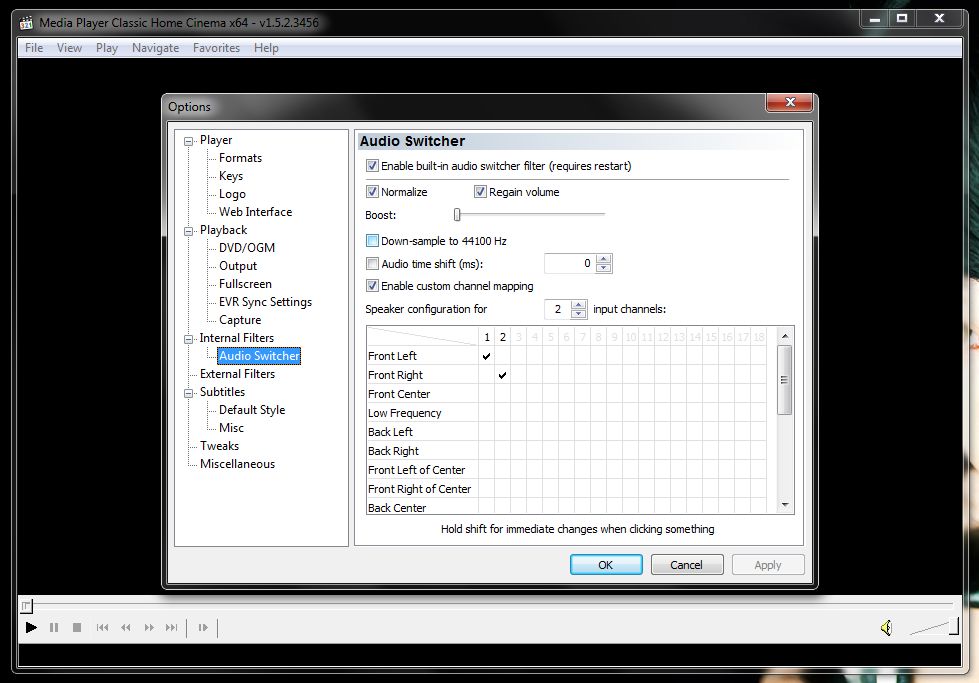Click Front Center row, channel 1 cell
Viewport: 979px width, 683px height.
(486, 394)
